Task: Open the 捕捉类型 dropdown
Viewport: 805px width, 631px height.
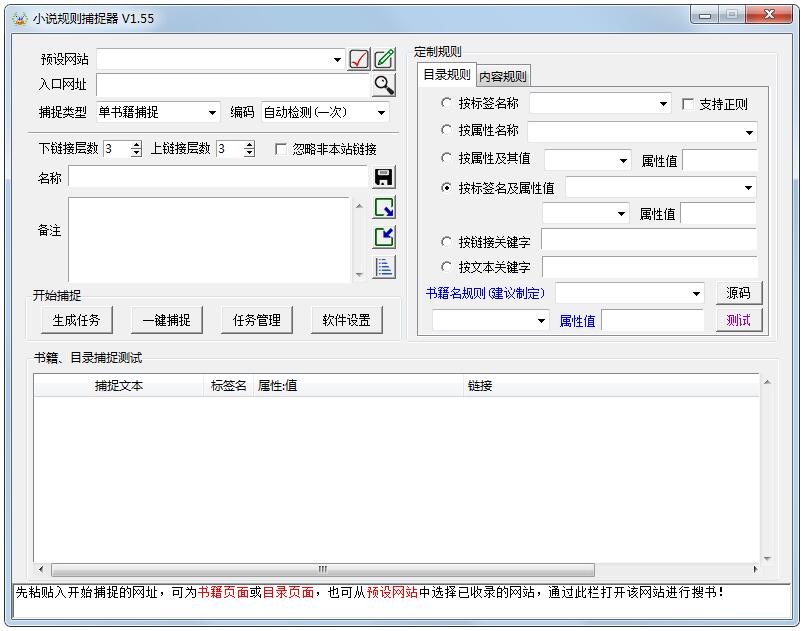Action: [157, 113]
